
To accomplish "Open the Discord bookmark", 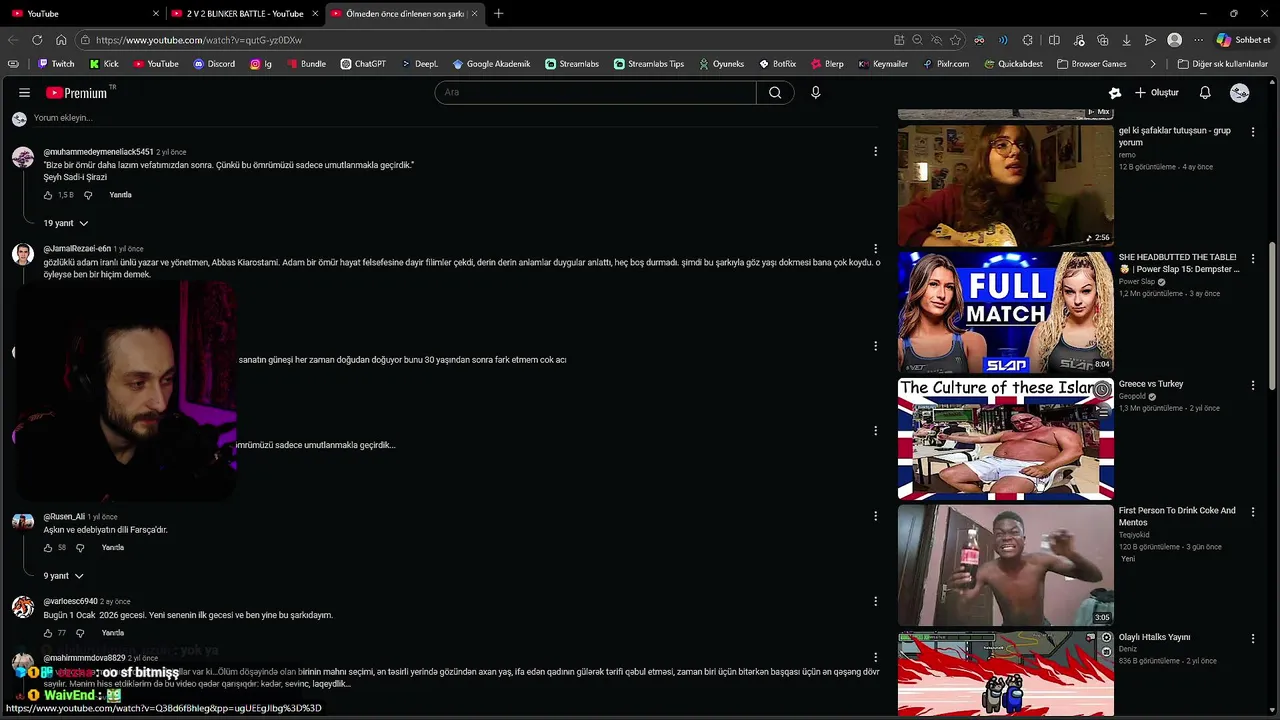I will tap(214, 64).
